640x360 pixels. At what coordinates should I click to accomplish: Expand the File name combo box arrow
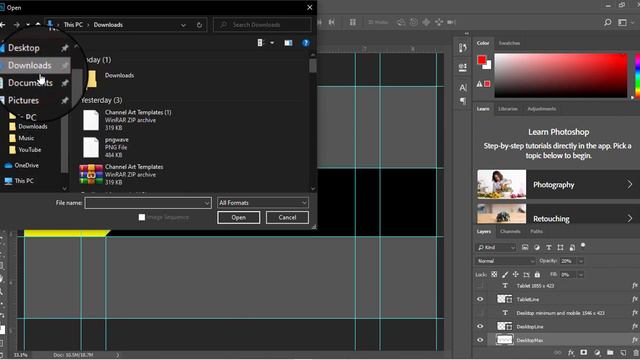[x=207, y=203]
